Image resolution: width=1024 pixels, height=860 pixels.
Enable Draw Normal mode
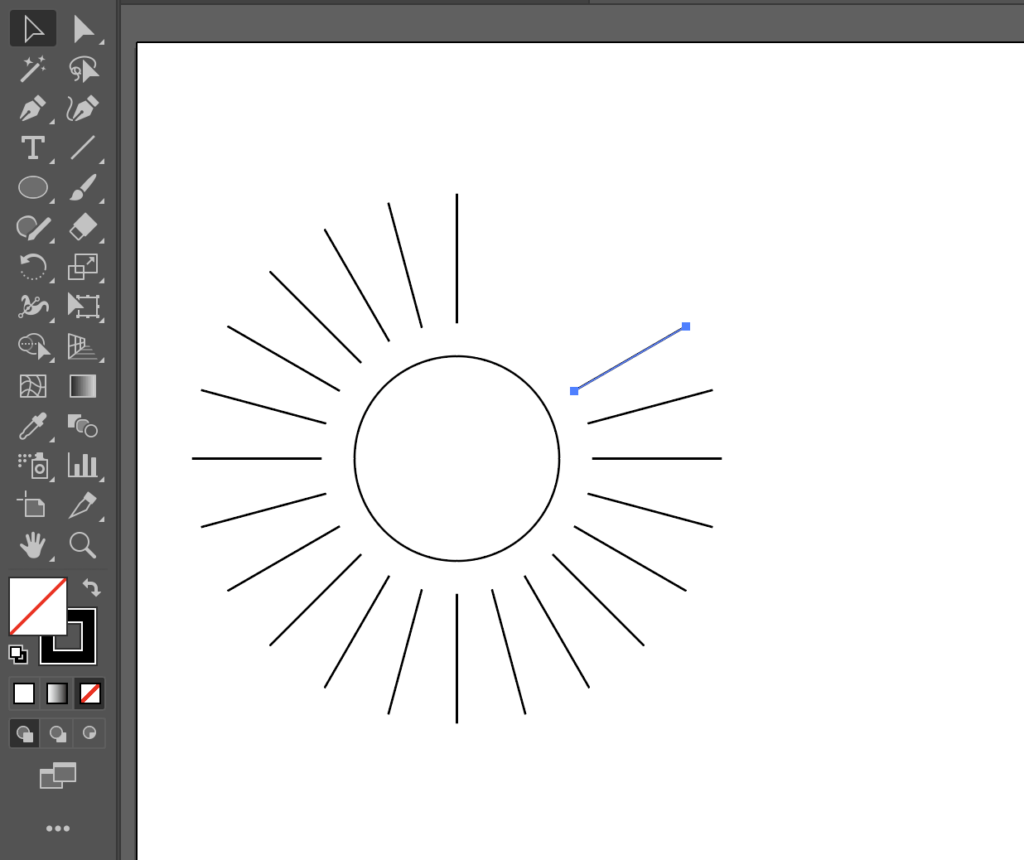24,733
